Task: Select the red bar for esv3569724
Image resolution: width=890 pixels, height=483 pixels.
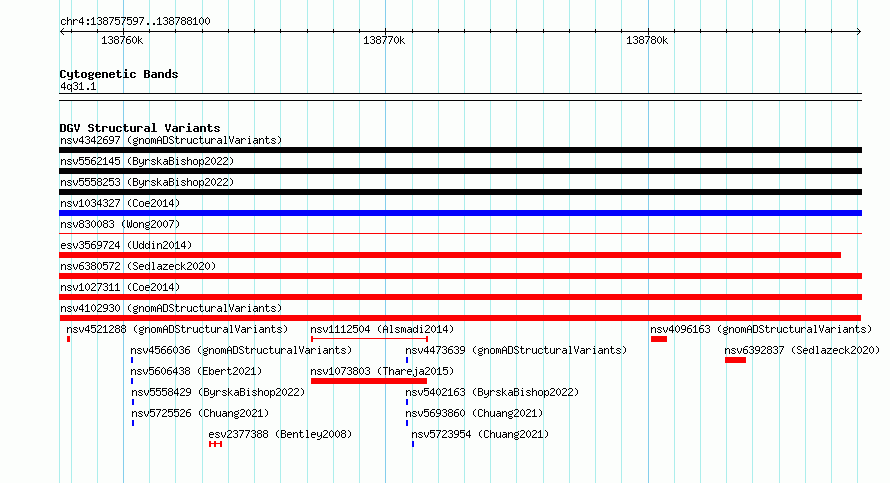Action: click(x=450, y=255)
